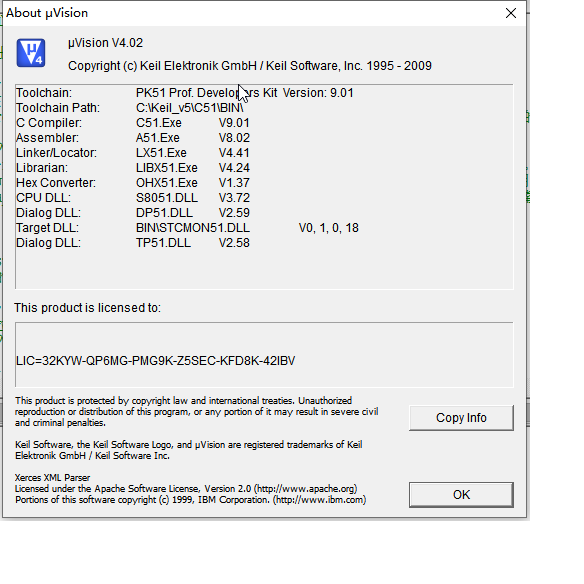584x584 pixels.
Task: Click version 'V4.24' of Librarian
Action: [x=234, y=168]
